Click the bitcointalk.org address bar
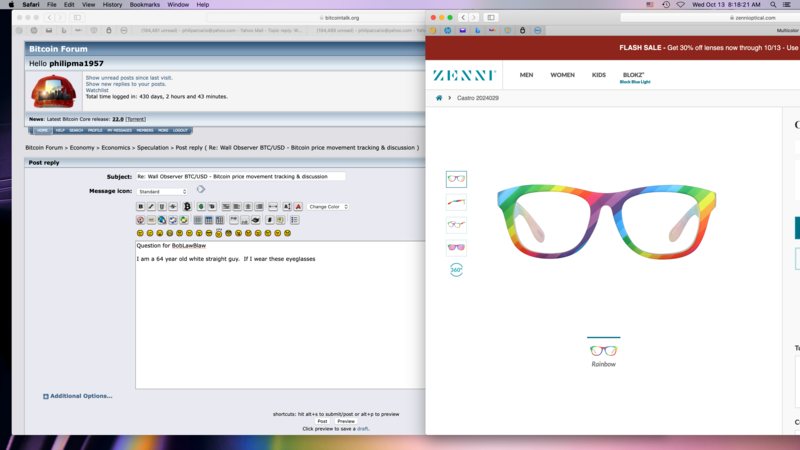This screenshot has width=800, height=450. pyautogui.click(x=315, y=17)
